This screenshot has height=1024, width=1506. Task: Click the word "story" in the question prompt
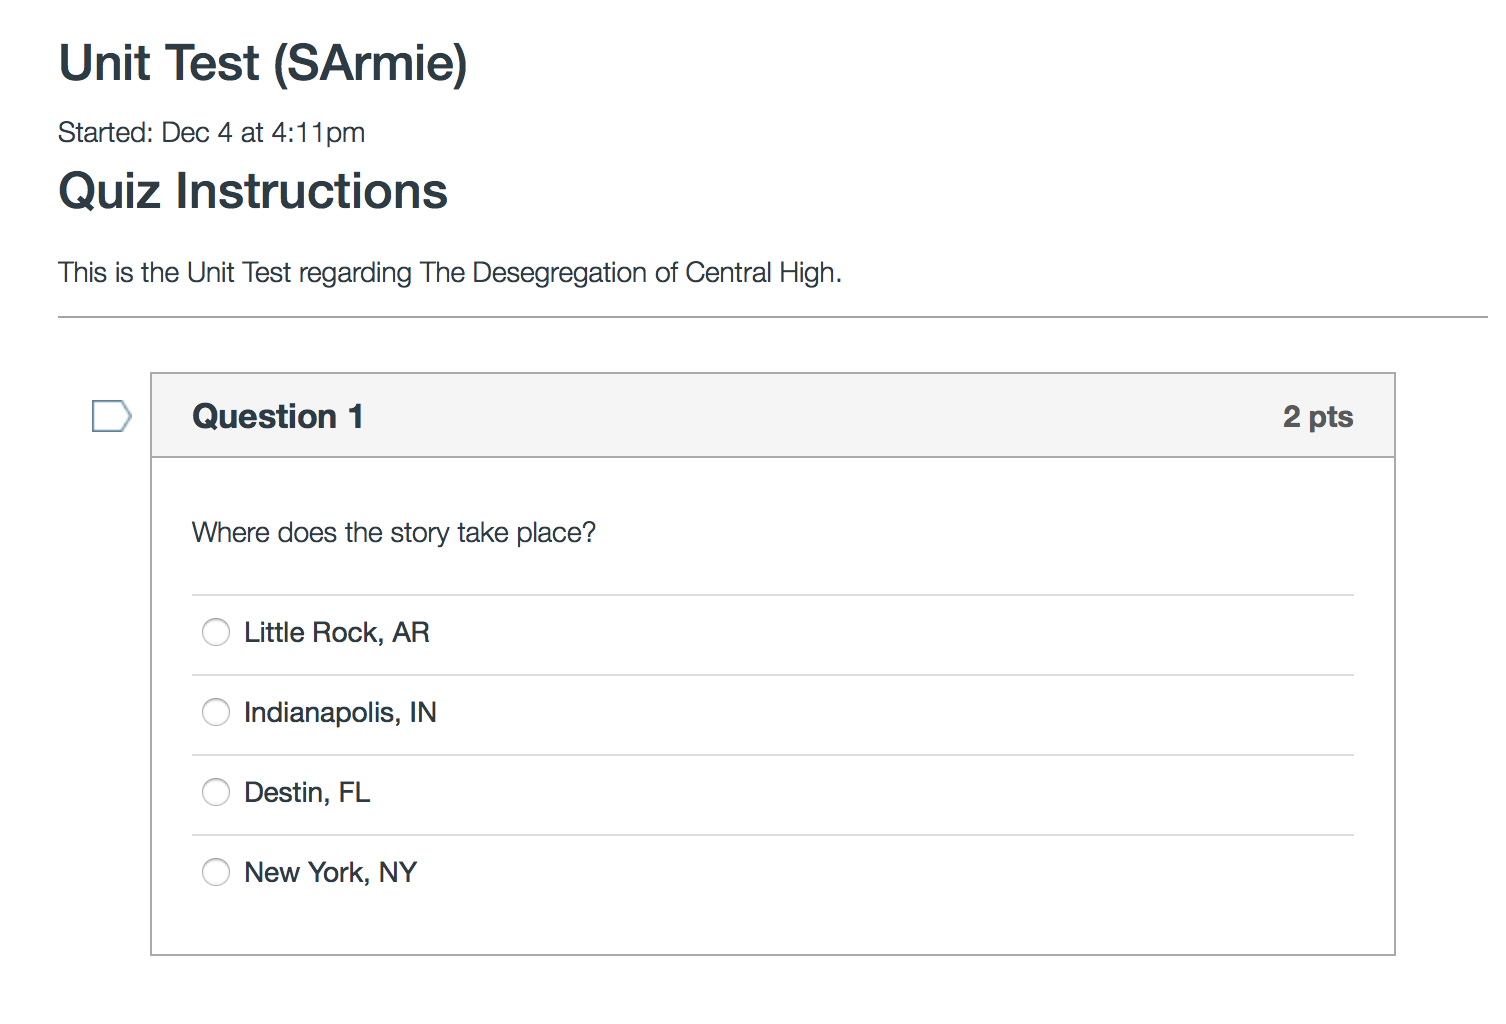(420, 533)
